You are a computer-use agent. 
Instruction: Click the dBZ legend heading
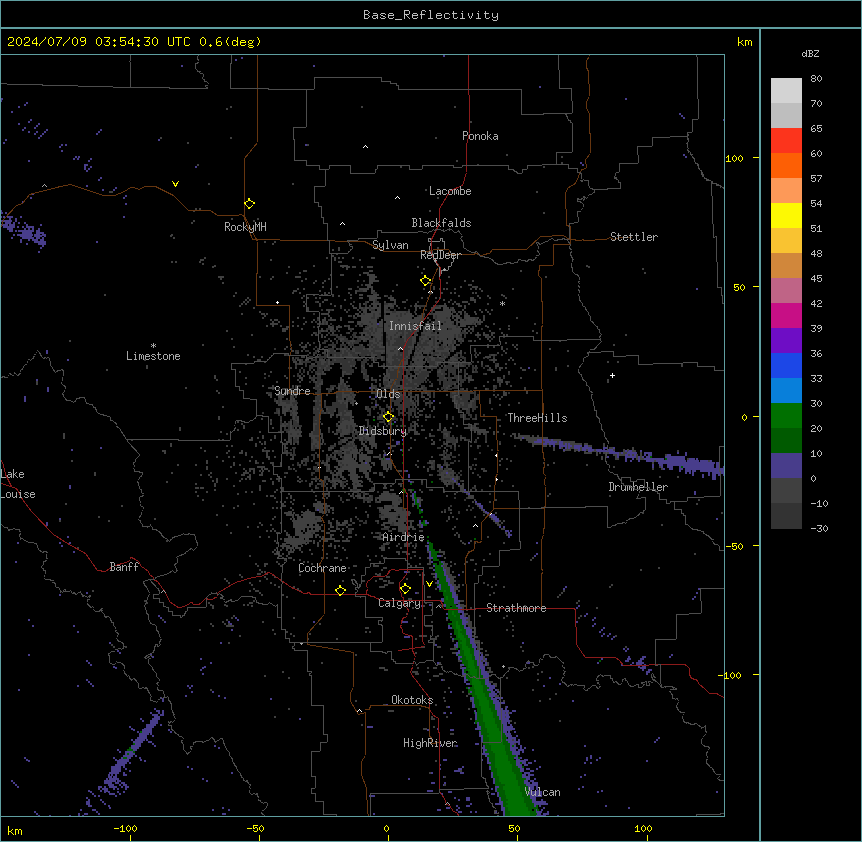pos(810,53)
